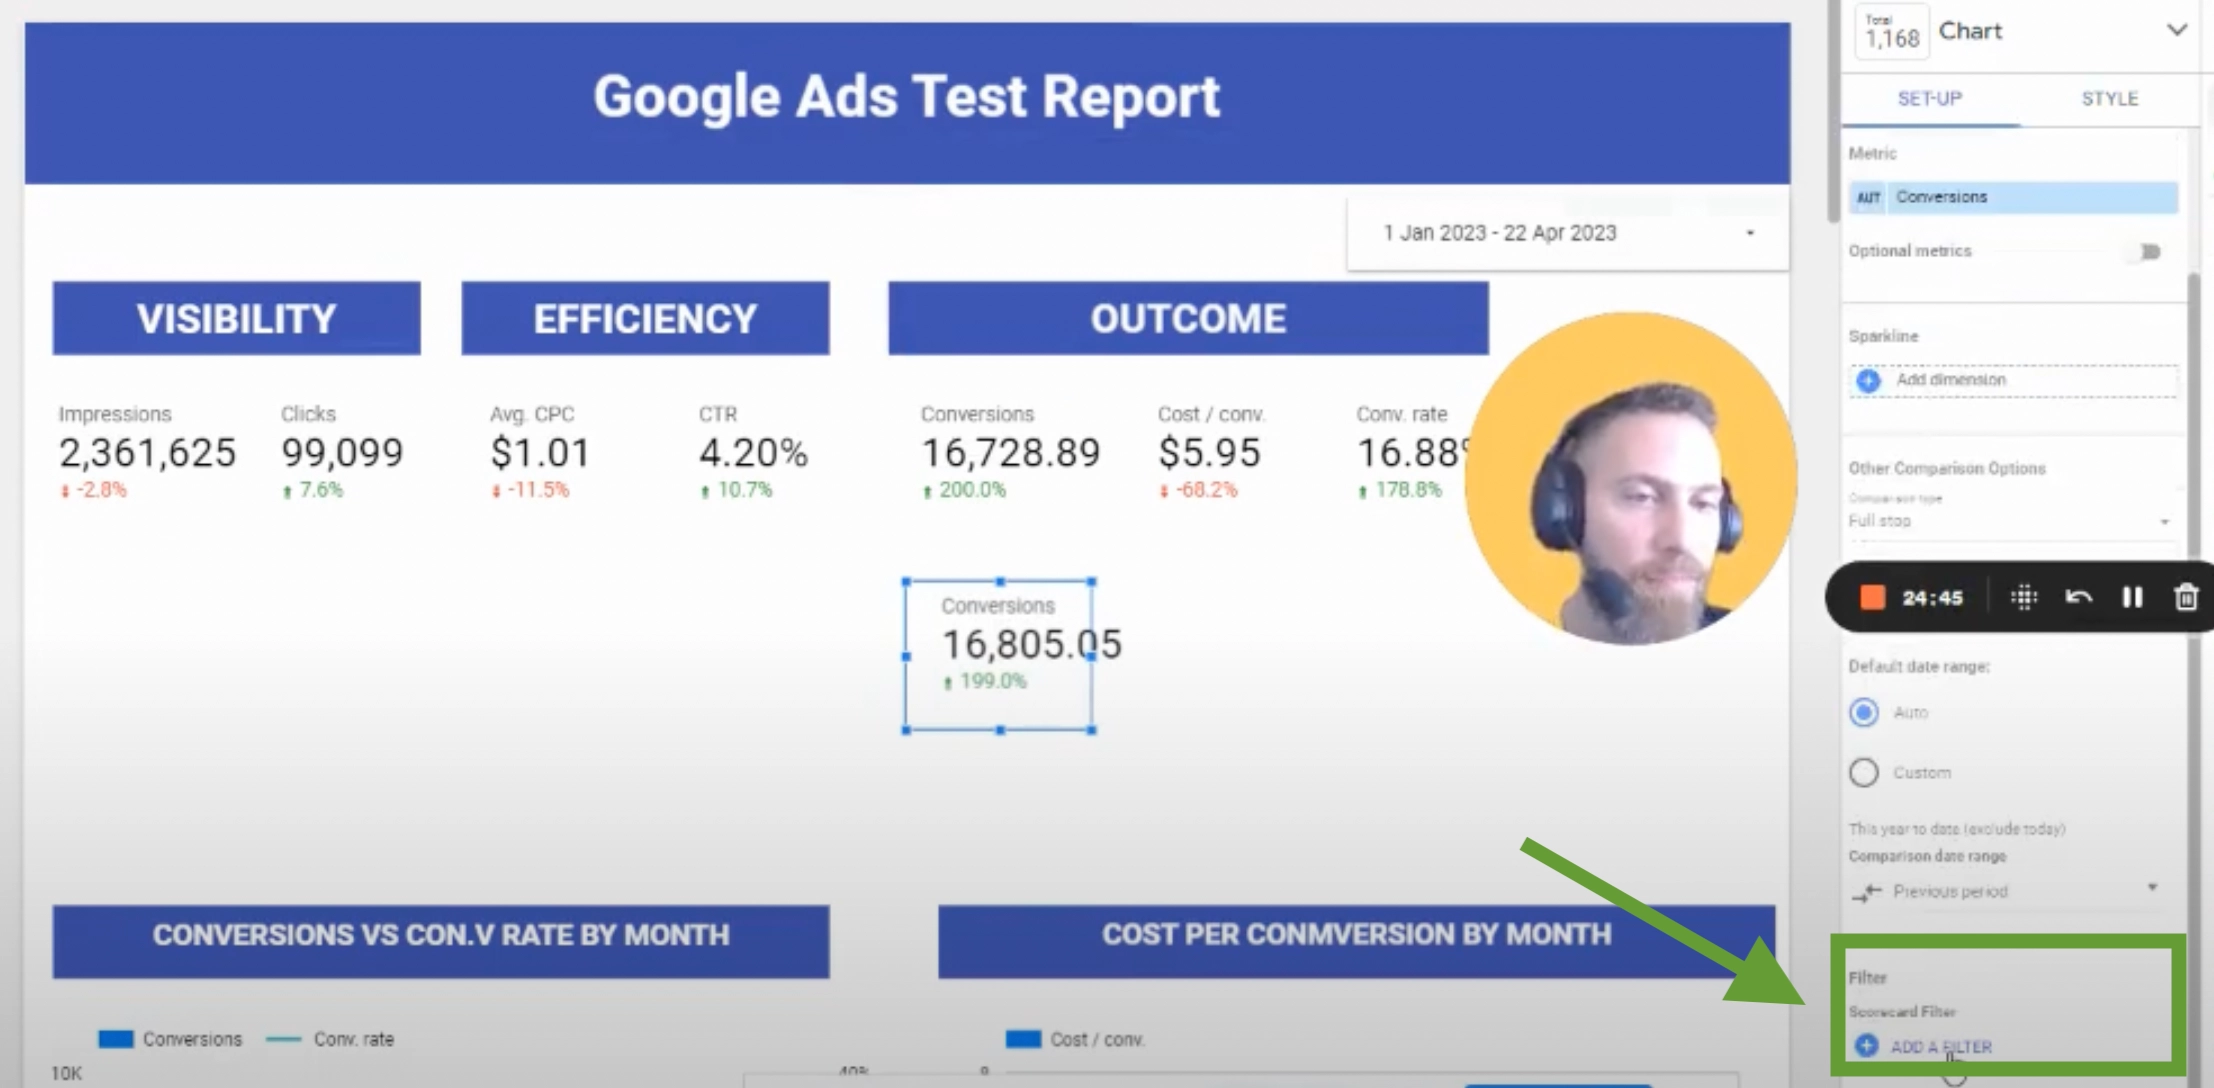Click the 24:45 recording timer
2214x1088 pixels.
click(1932, 598)
